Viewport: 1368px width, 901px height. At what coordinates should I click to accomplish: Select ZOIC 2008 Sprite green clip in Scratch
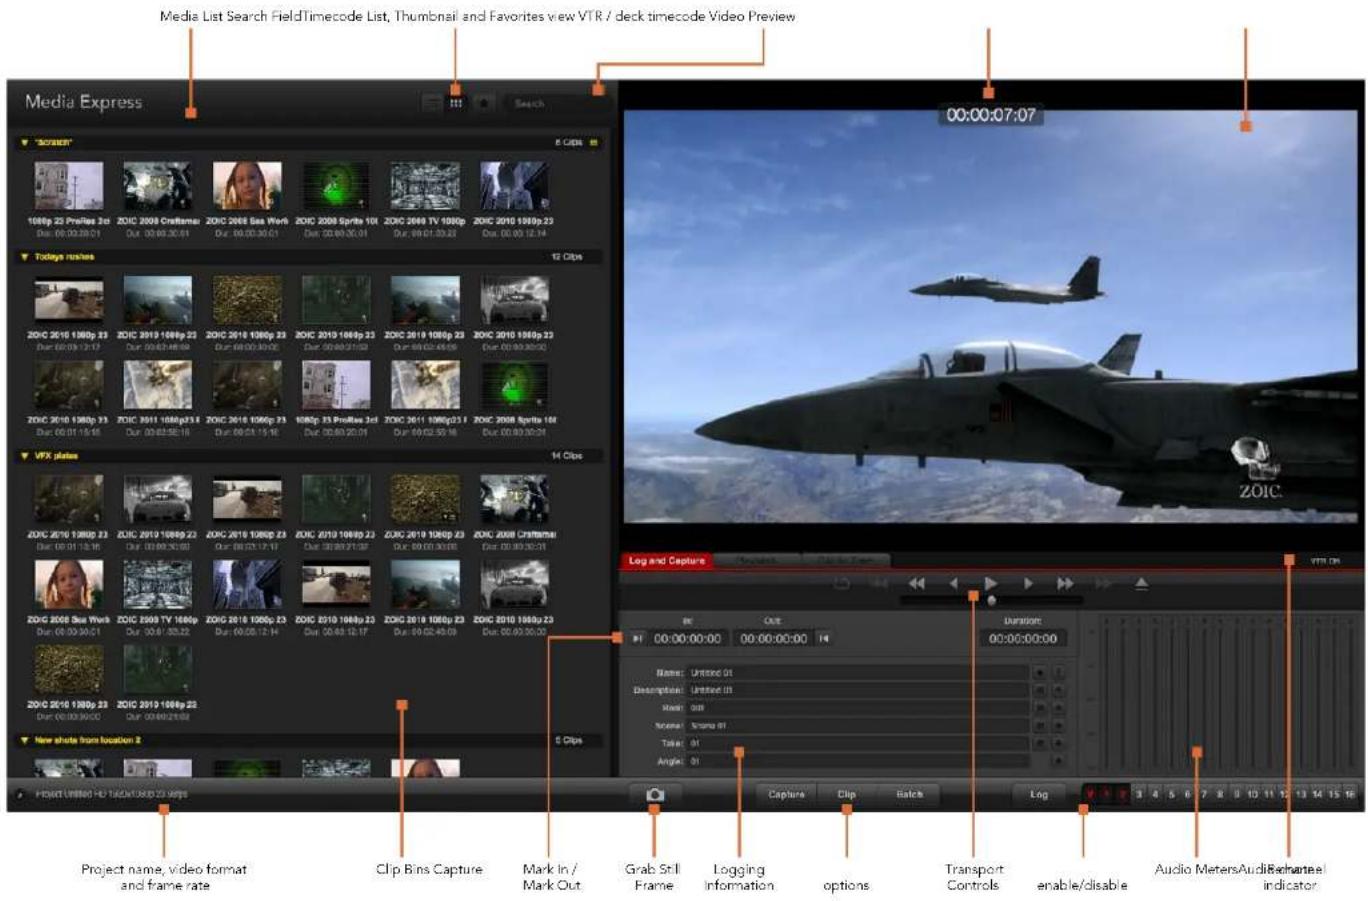pos(336,186)
